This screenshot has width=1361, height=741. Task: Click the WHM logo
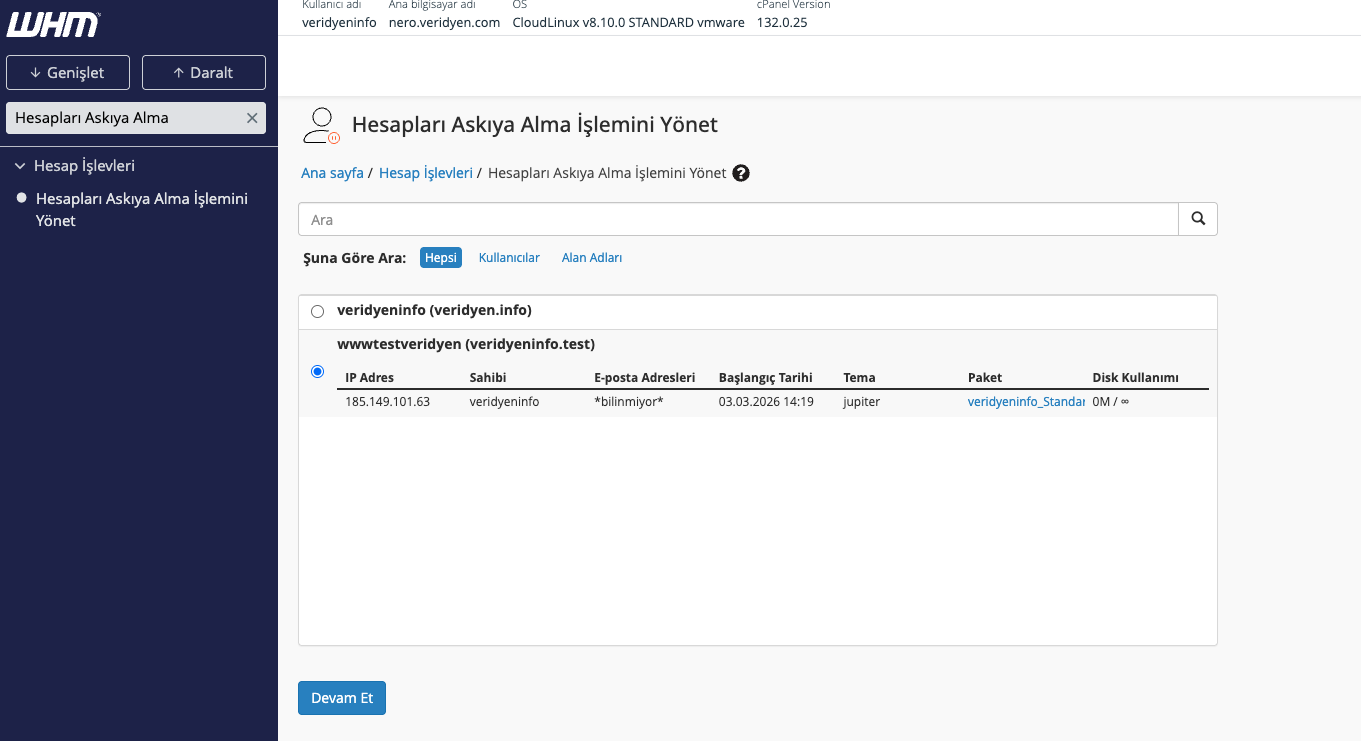tap(53, 24)
